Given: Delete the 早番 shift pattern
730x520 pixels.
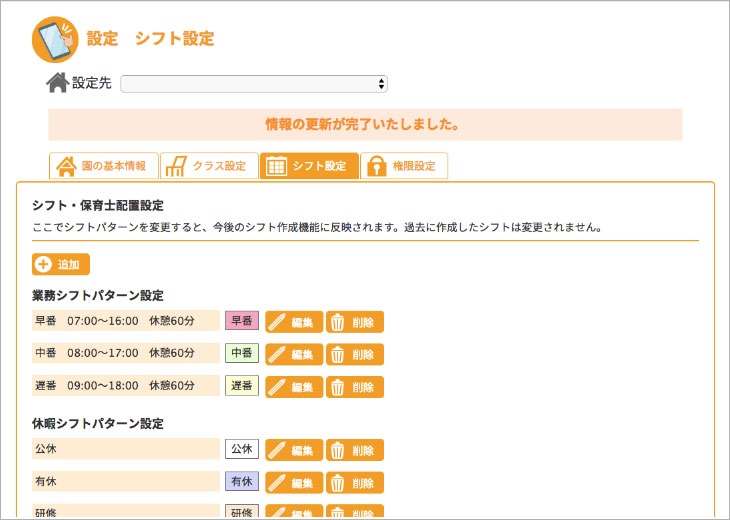Looking at the screenshot, I should 355,322.
